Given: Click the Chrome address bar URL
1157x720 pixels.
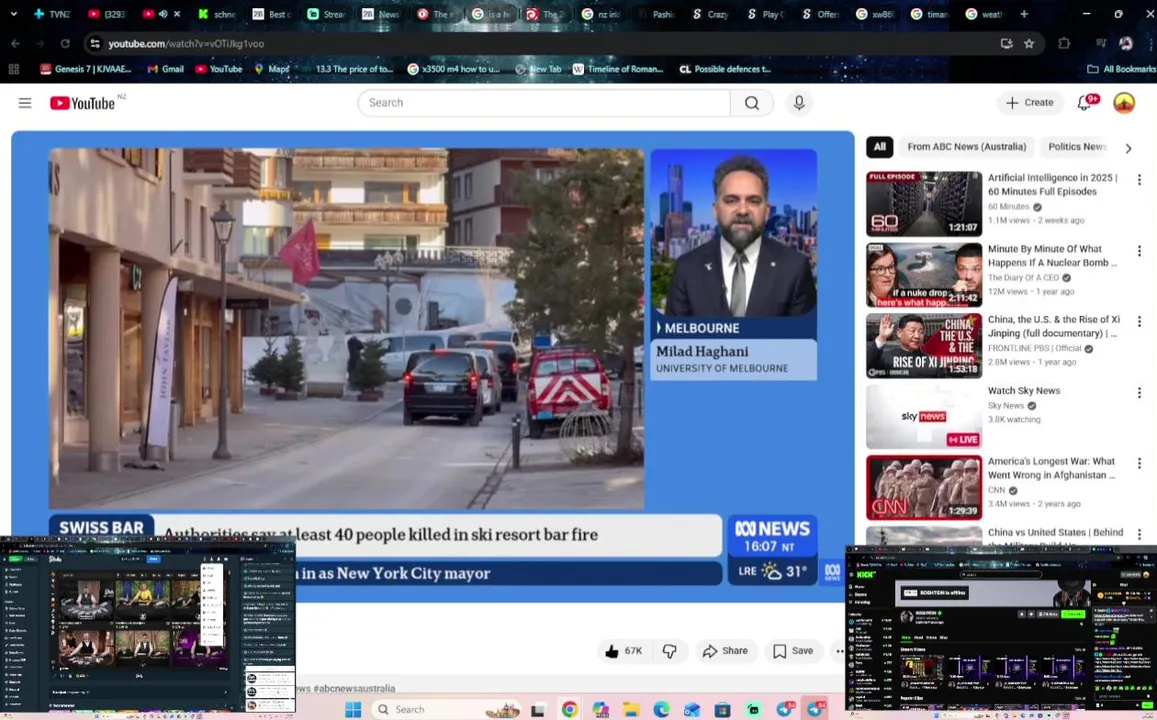Looking at the screenshot, I should (x=186, y=44).
